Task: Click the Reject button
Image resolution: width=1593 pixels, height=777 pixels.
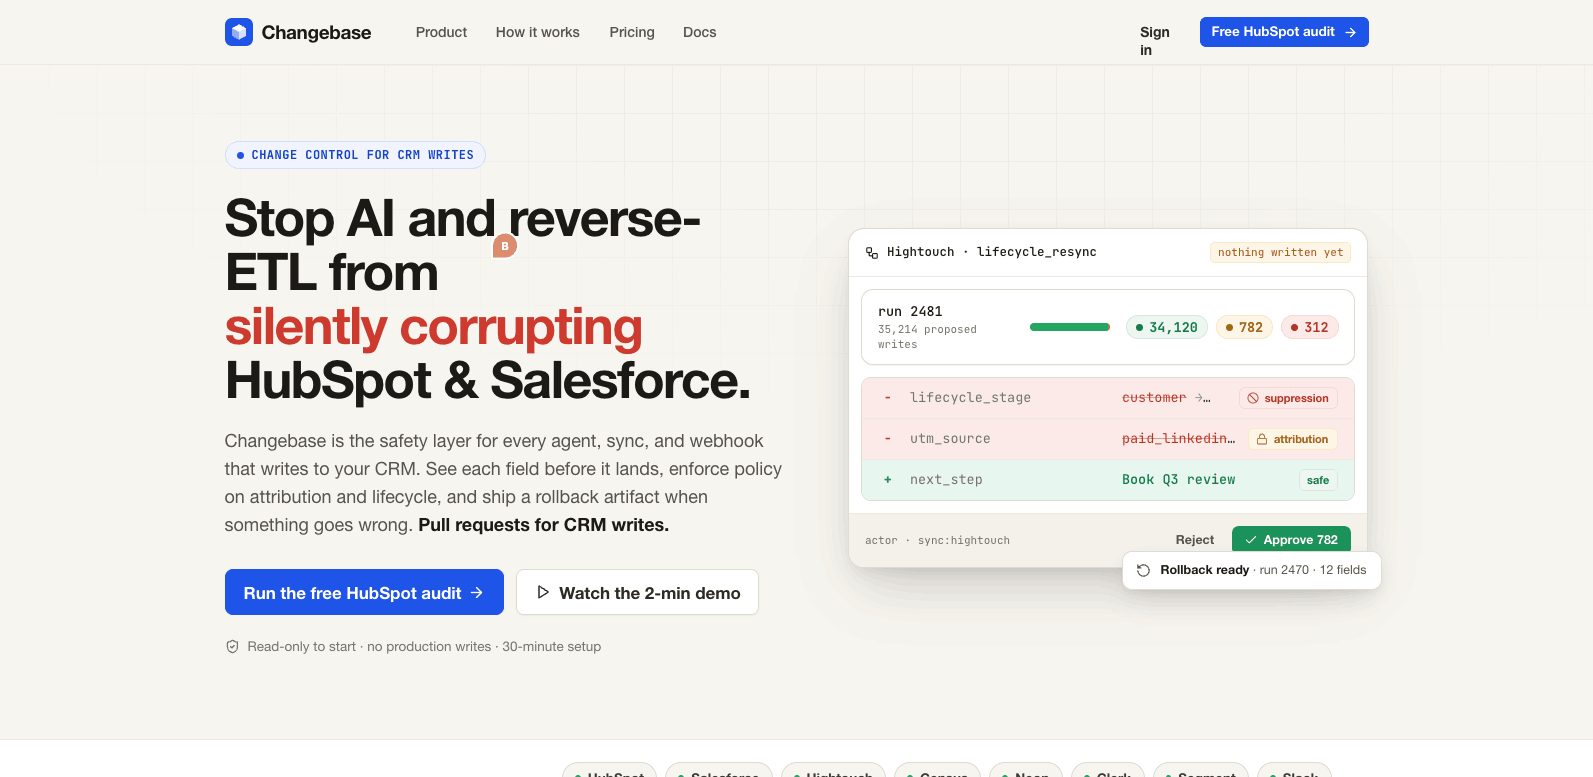Action: tap(1195, 540)
